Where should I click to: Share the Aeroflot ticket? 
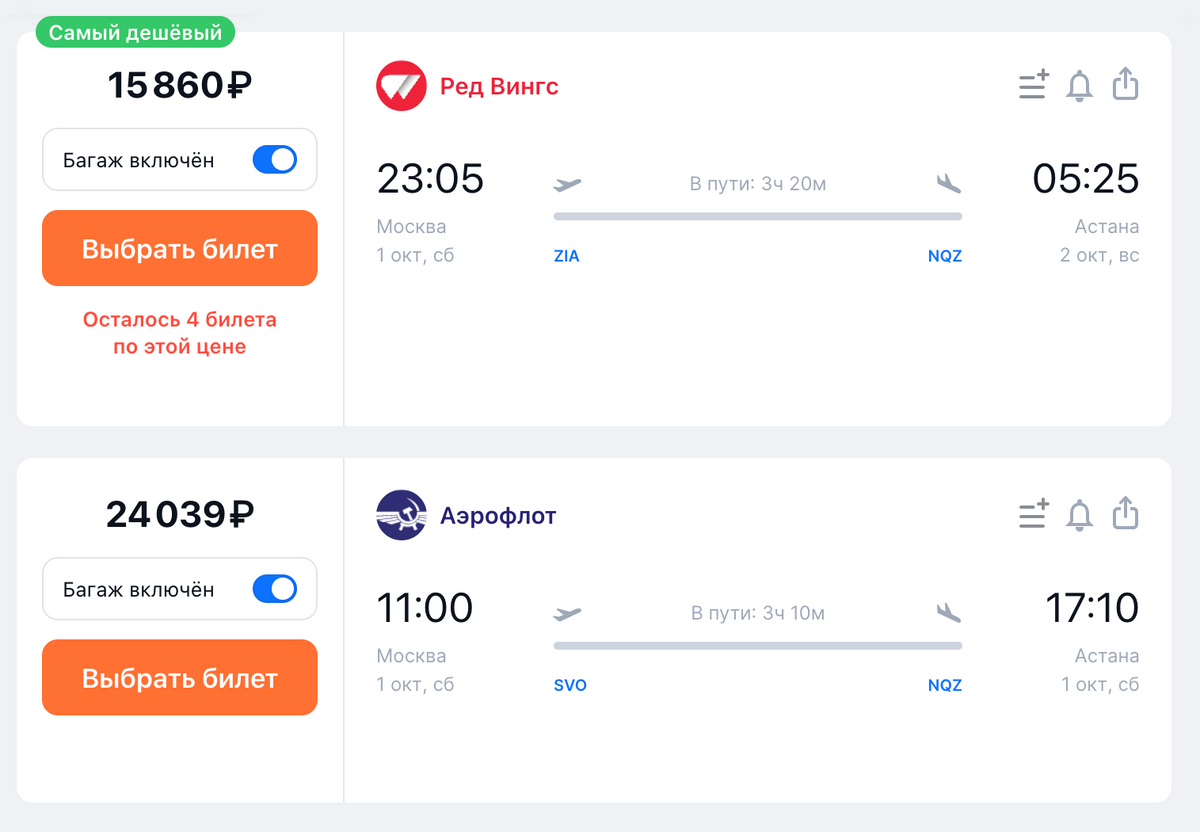[x=1126, y=513]
